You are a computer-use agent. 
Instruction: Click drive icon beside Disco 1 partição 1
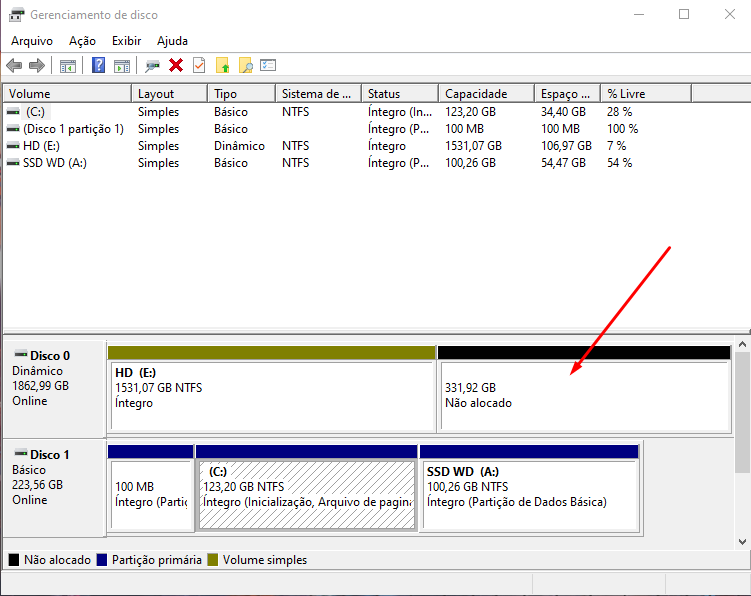coord(13,129)
